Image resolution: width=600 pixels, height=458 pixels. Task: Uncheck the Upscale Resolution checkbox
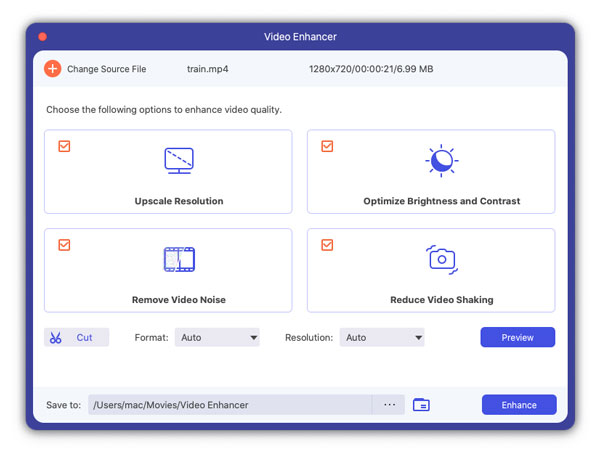tap(64, 146)
